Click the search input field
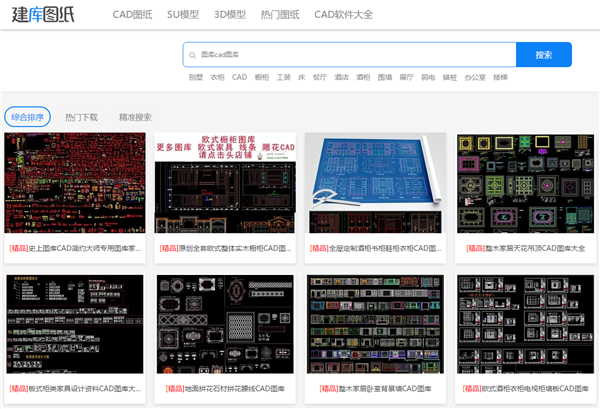This screenshot has width=600, height=409. [349, 55]
